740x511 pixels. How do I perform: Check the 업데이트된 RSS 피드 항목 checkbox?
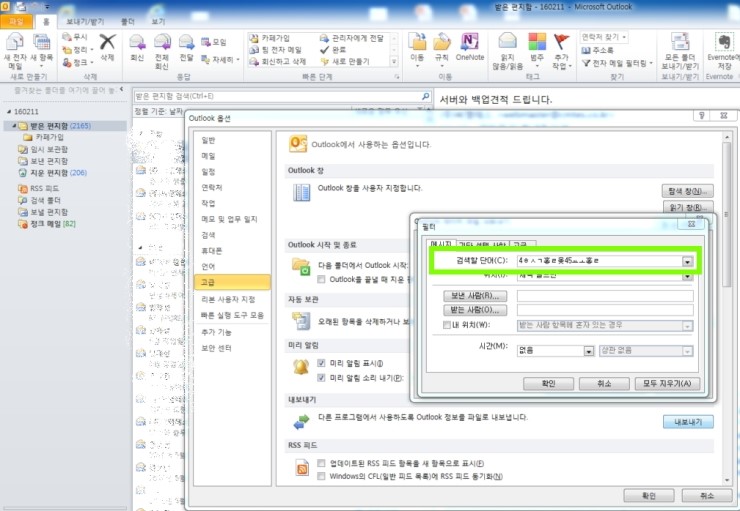tap(321, 463)
